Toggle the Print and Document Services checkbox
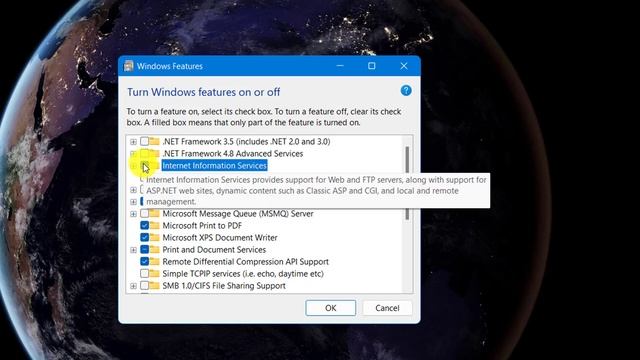 click(x=144, y=249)
